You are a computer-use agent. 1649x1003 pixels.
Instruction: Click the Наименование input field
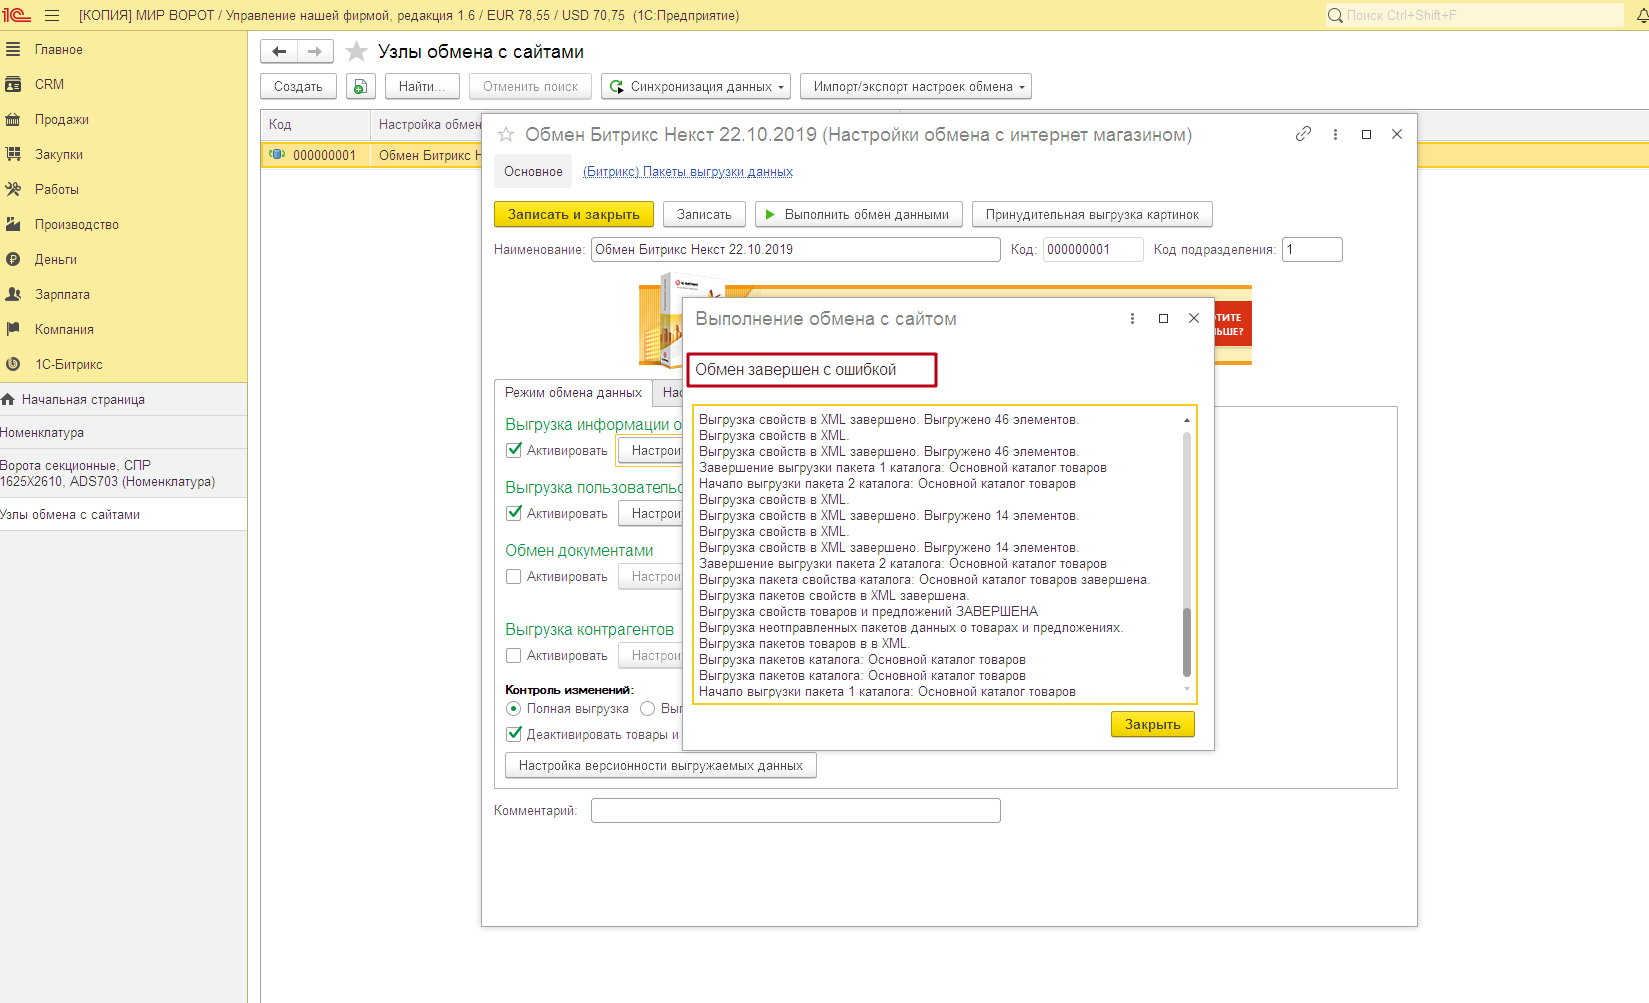(795, 249)
